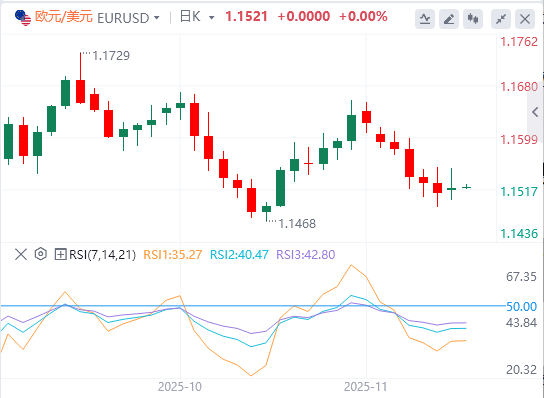Viewport: 544px width, 398px height.
Task: Remove the RSI indicator panel
Action: click(21, 254)
